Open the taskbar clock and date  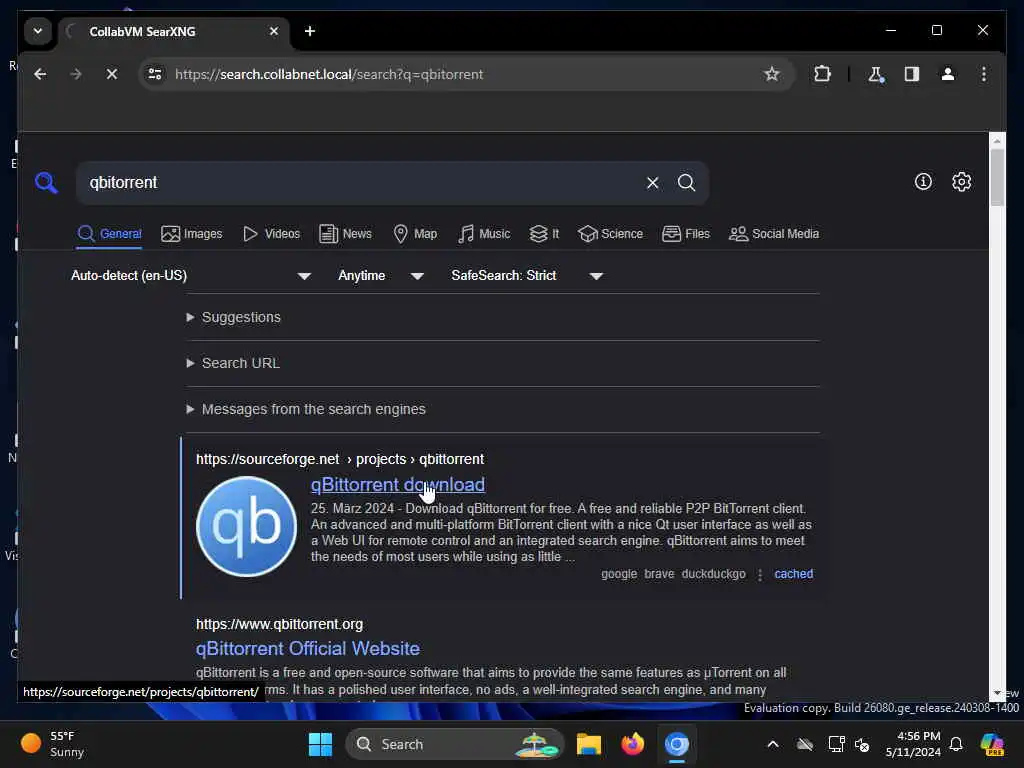click(913, 744)
